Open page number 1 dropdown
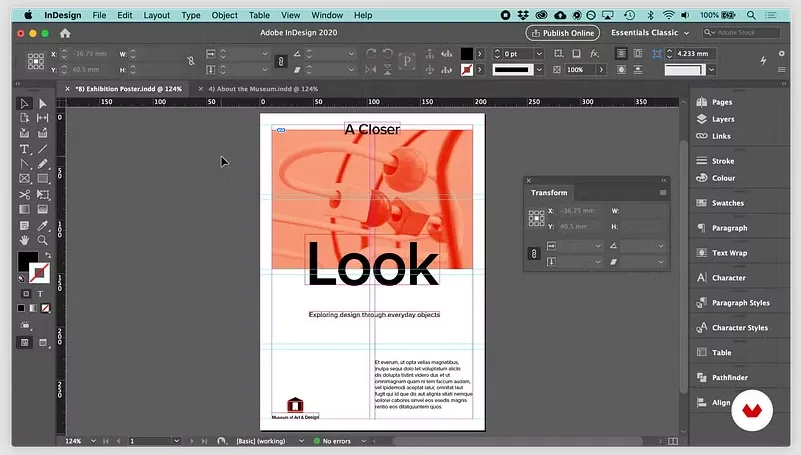The height and width of the screenshot is (455, 801). pos(176,441)
